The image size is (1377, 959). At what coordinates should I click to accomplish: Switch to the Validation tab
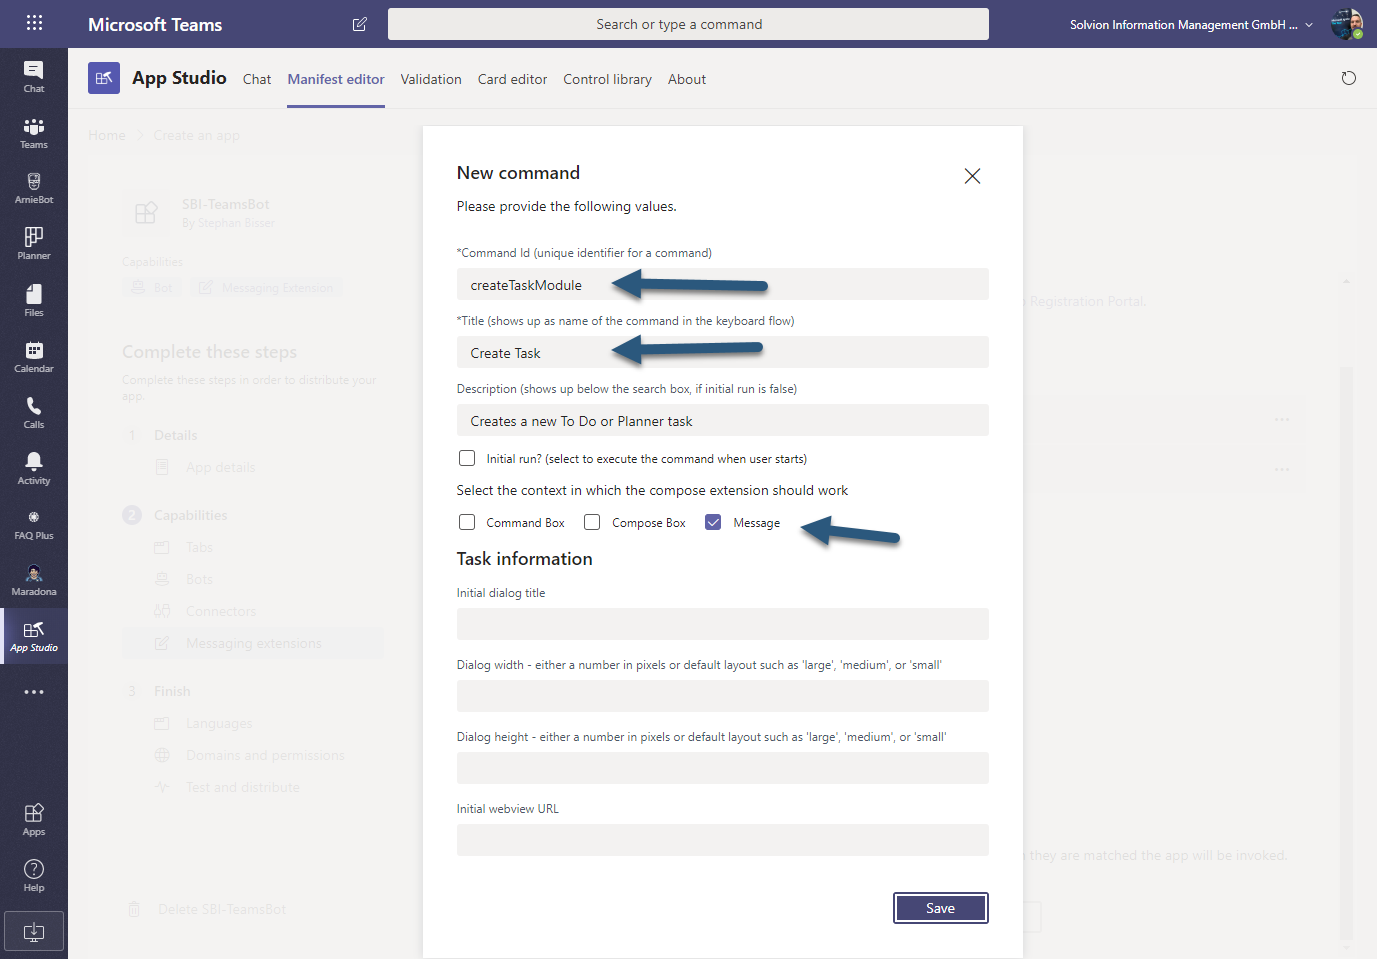pyautogui.click(x=431, y=79)
